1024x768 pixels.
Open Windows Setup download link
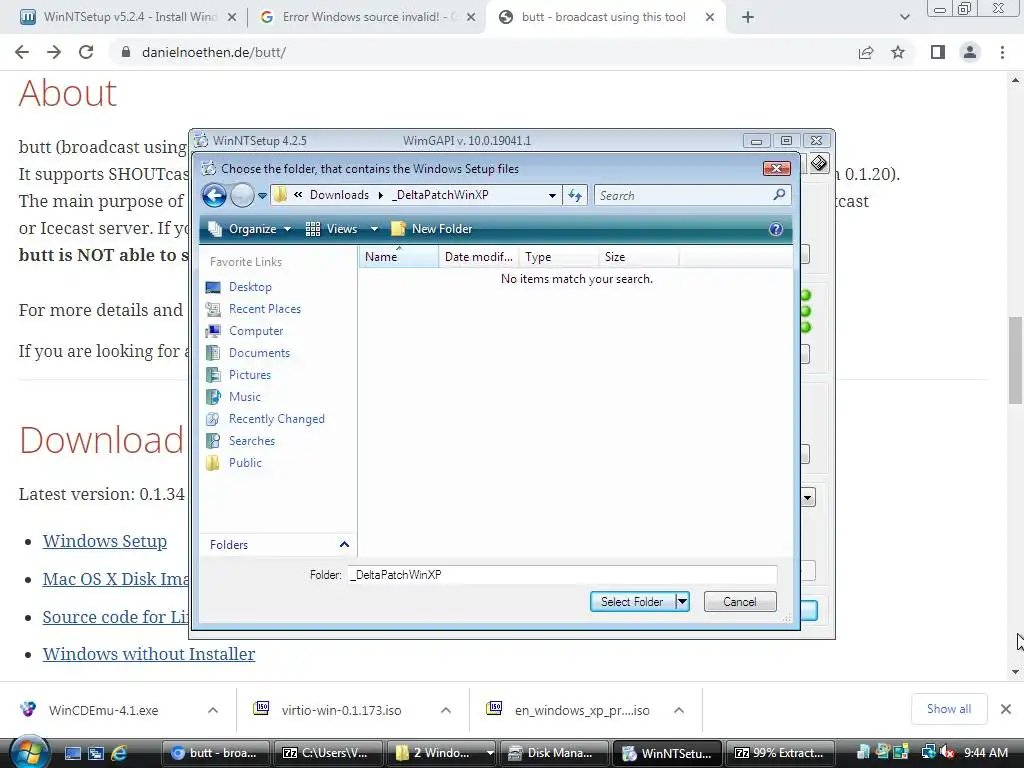pyautogui.click(x=104, y=541)
